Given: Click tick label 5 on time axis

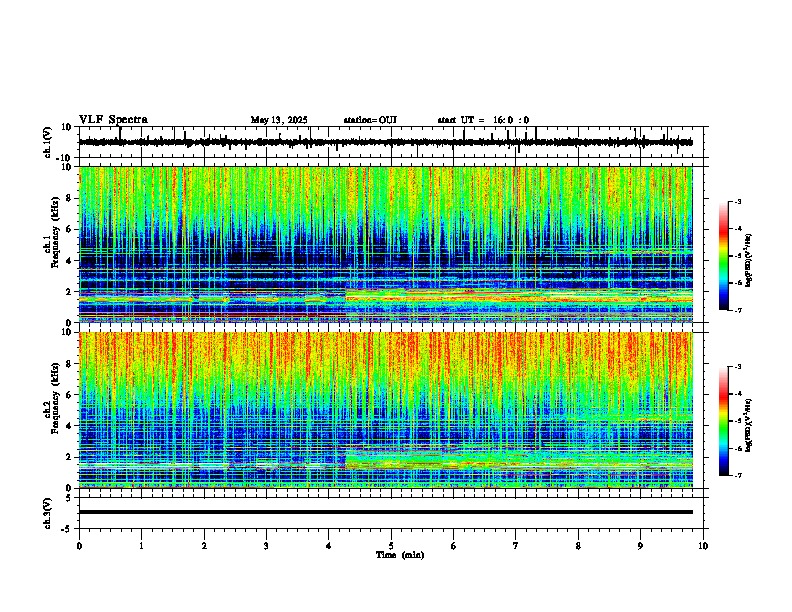Looking at the screenshot, I should (x=391, y=546).
